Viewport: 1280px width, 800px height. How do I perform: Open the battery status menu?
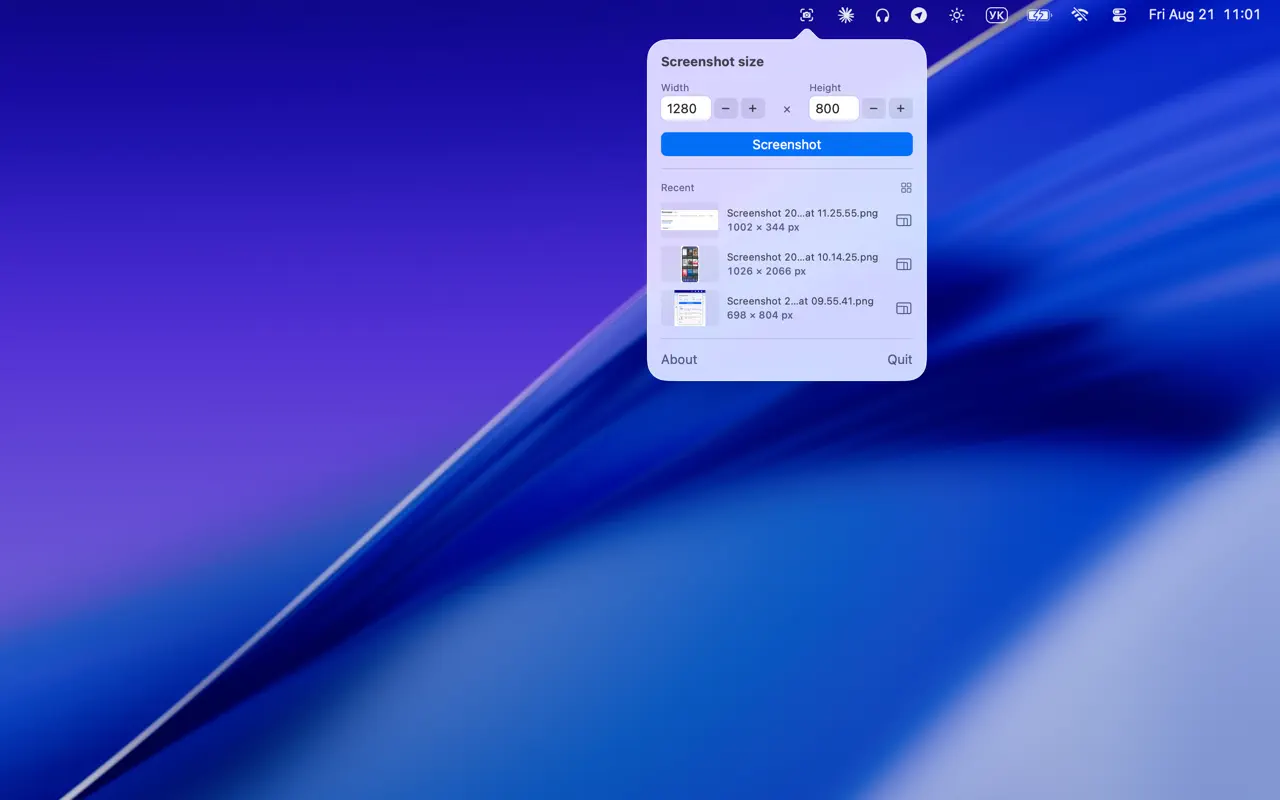pyautogui.click(x=1039, y=15)
